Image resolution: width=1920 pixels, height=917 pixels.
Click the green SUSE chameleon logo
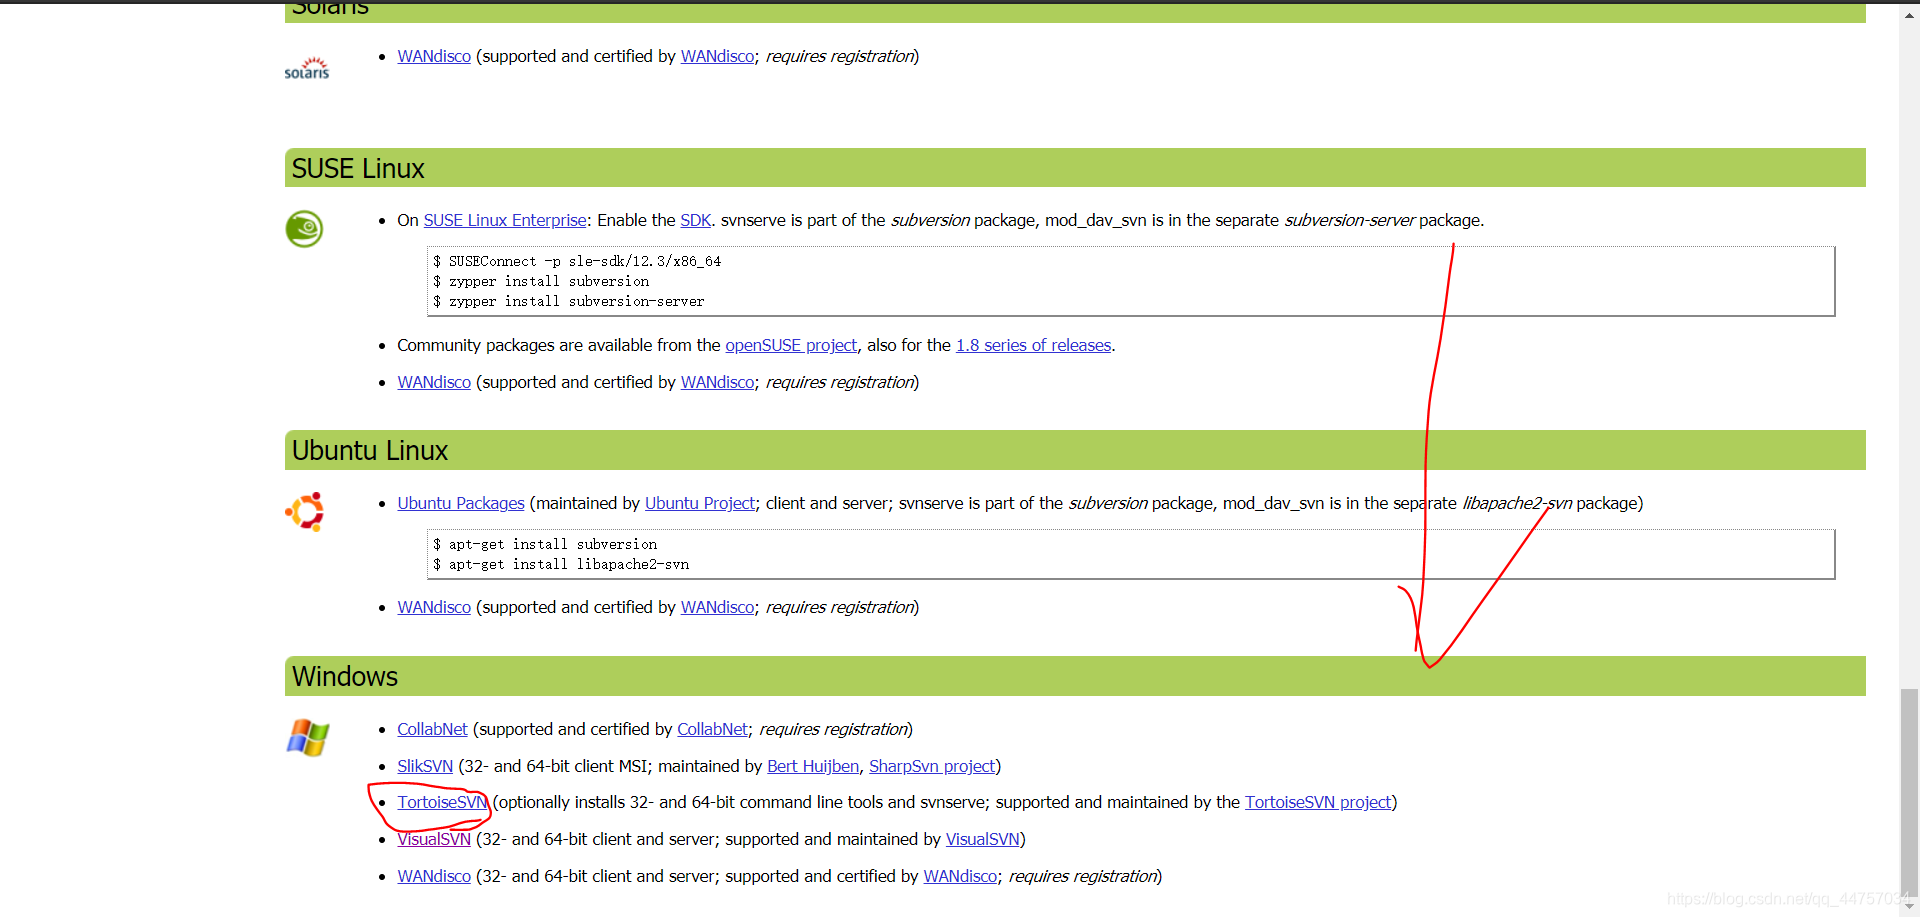click(x=304, y=229)
